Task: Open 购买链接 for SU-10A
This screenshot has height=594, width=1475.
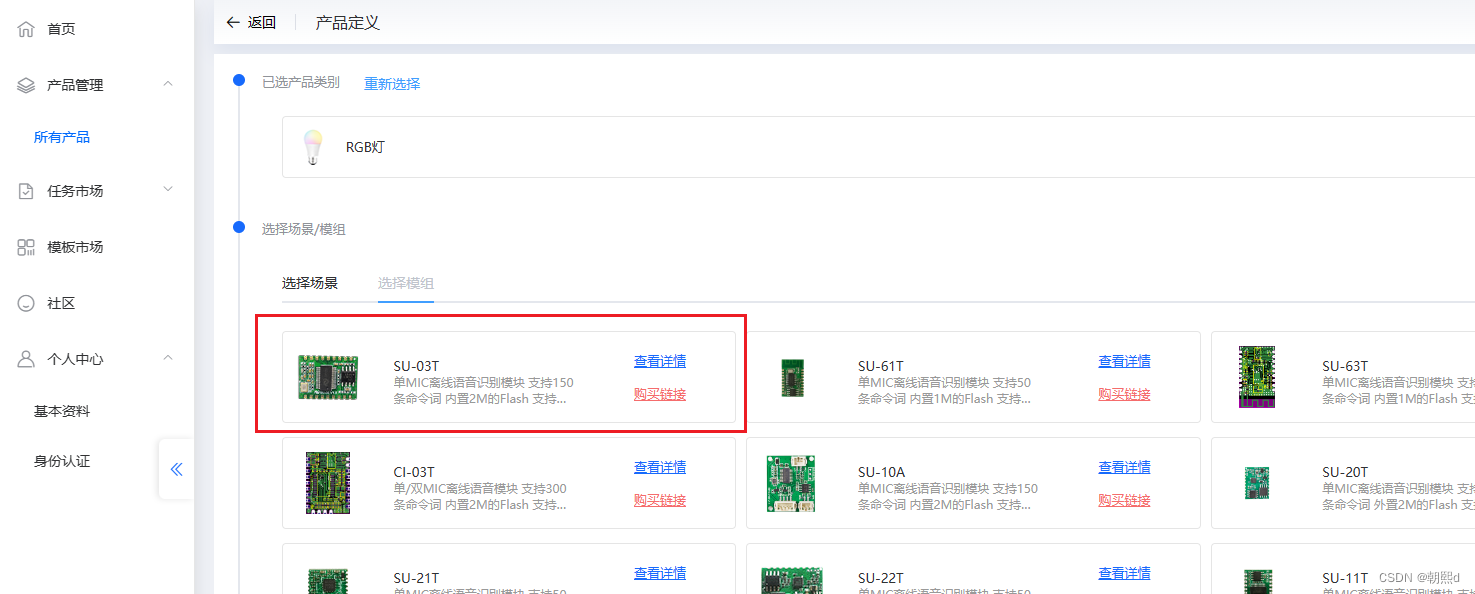Action: point(1124,500)
